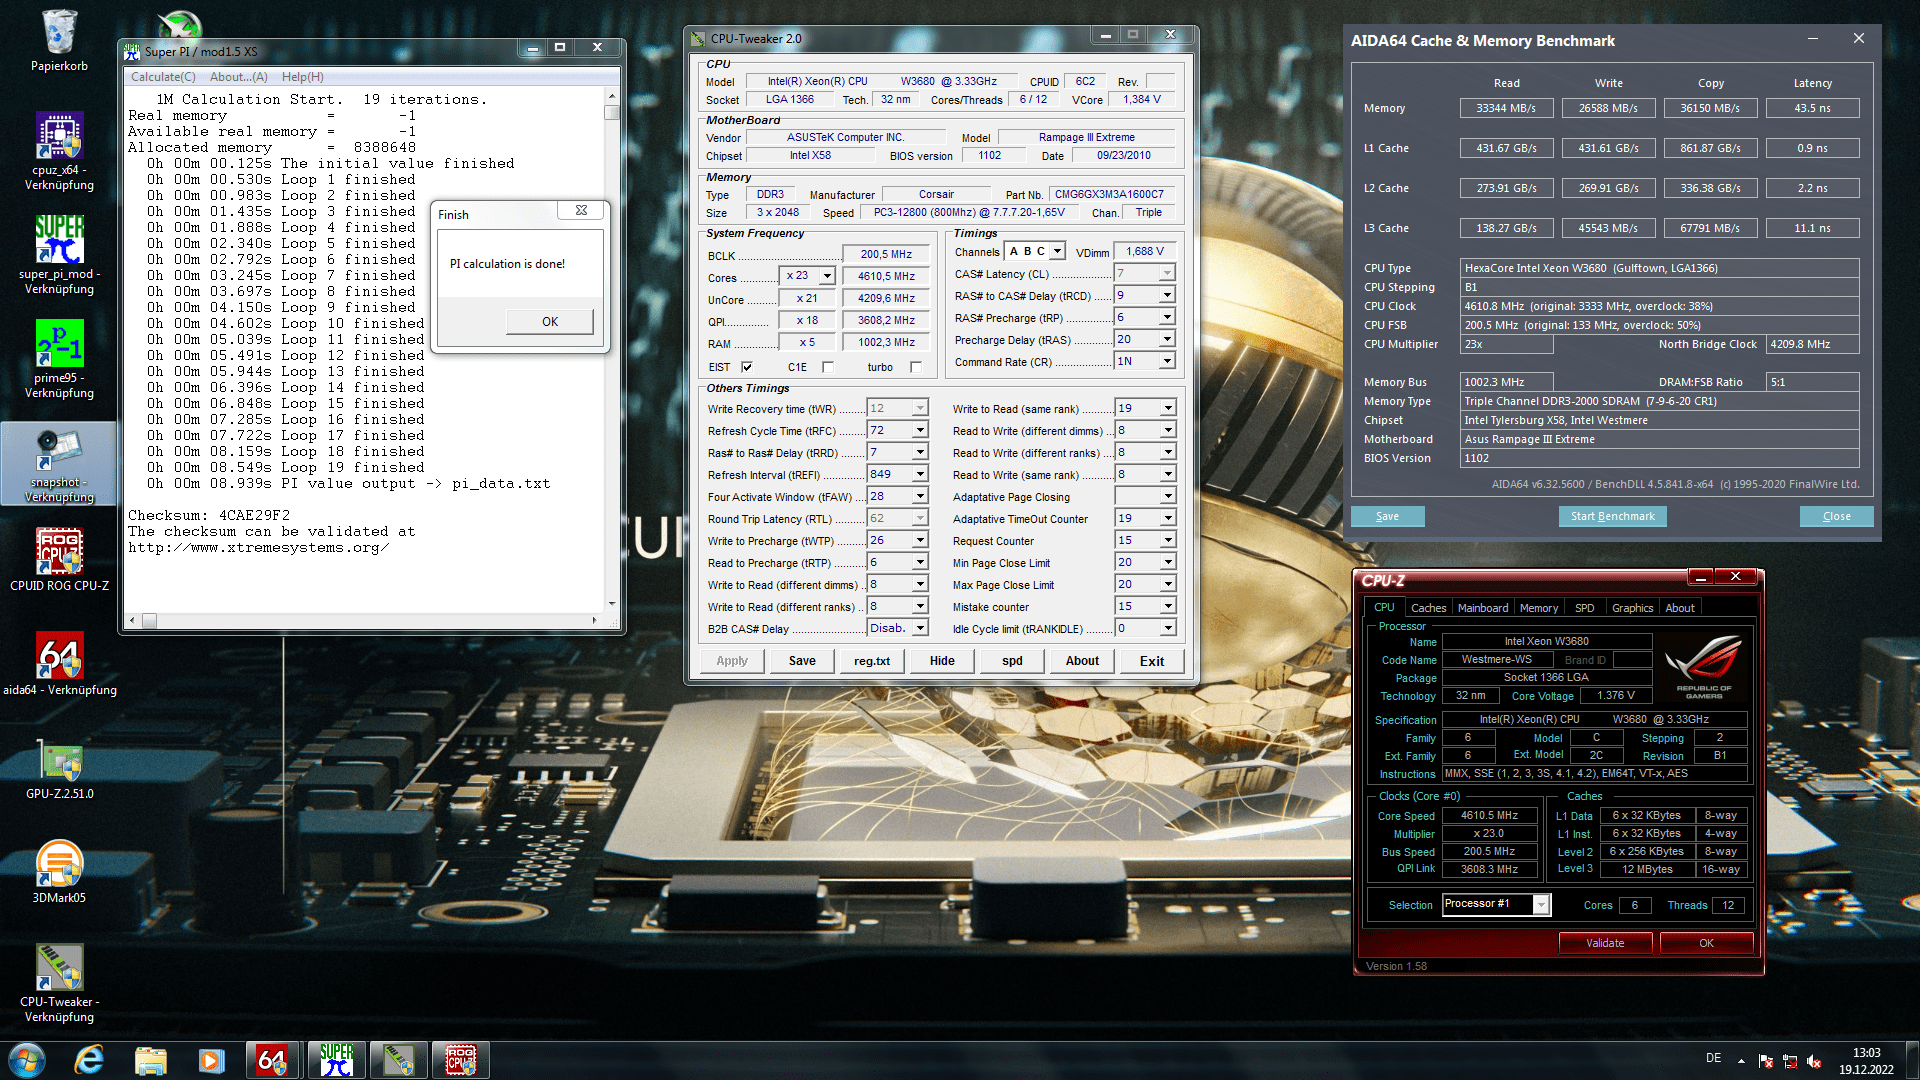Open GPU-Z.2.51.0 desktop icon
Viewport: 1920px width, 1080px height.
pos(59,768)
